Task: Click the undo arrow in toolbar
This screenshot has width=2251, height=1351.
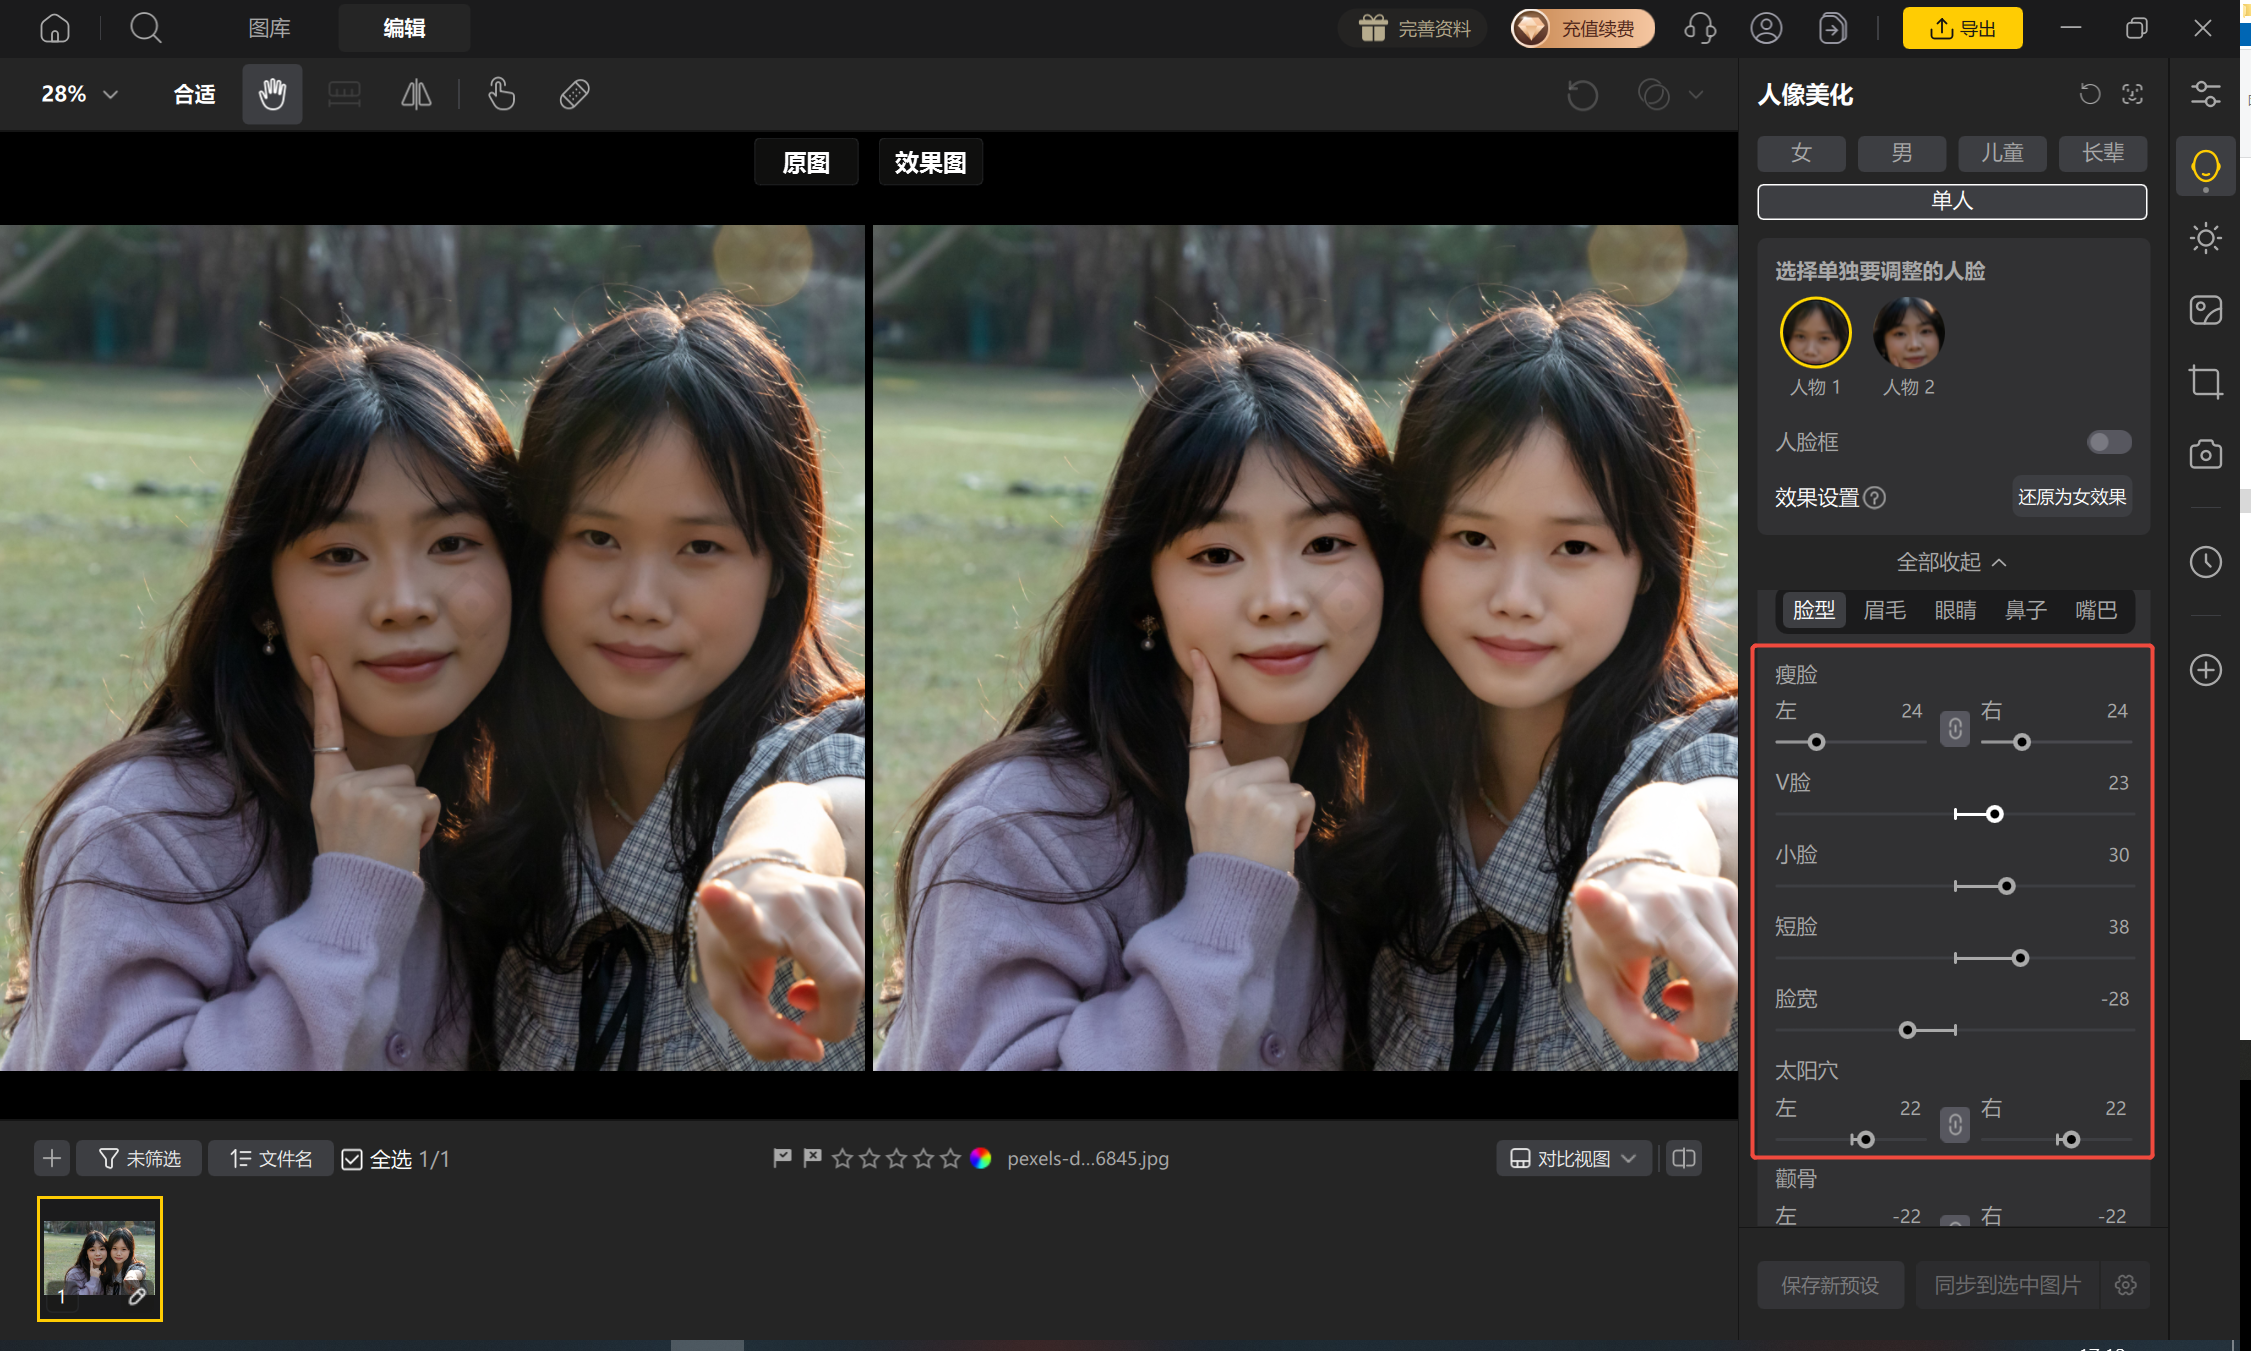Action: (x=1582, y=95)
